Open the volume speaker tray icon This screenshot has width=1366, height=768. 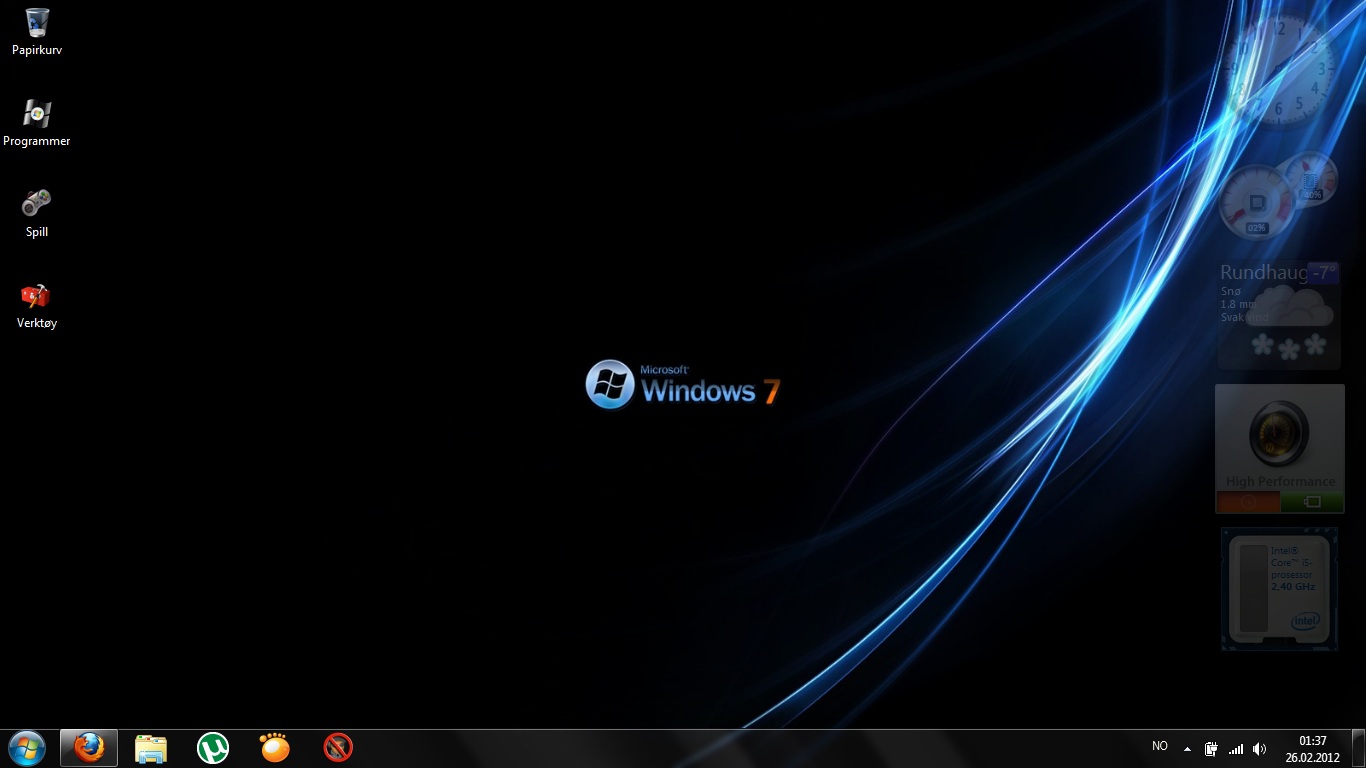pyautogui.click(x=1260, y=749)
